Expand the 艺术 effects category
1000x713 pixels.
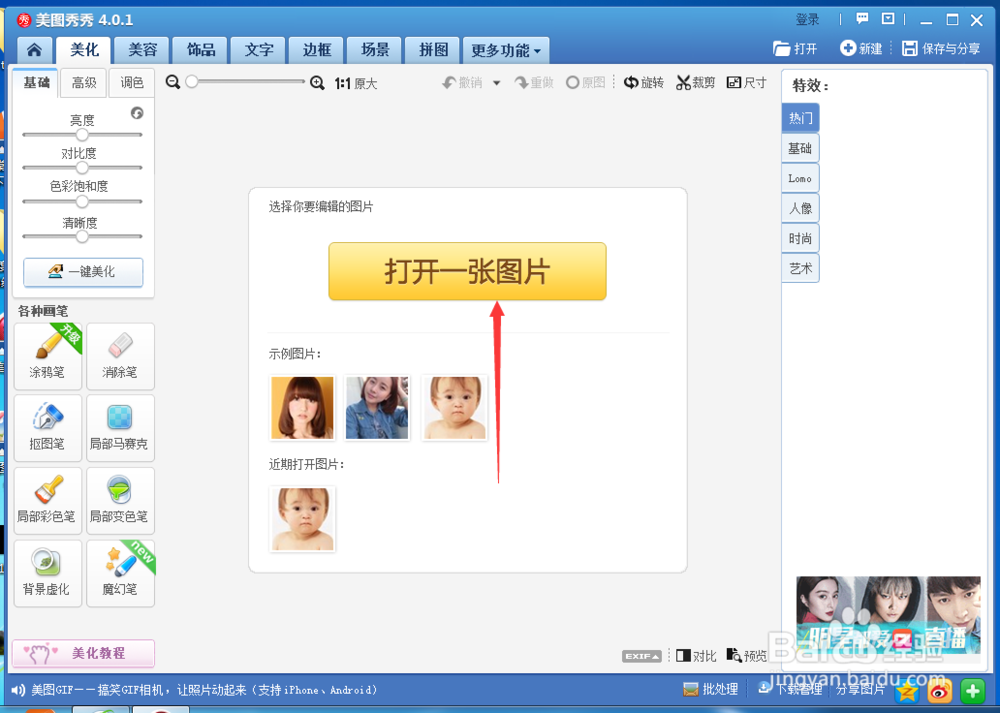(800, 267)
